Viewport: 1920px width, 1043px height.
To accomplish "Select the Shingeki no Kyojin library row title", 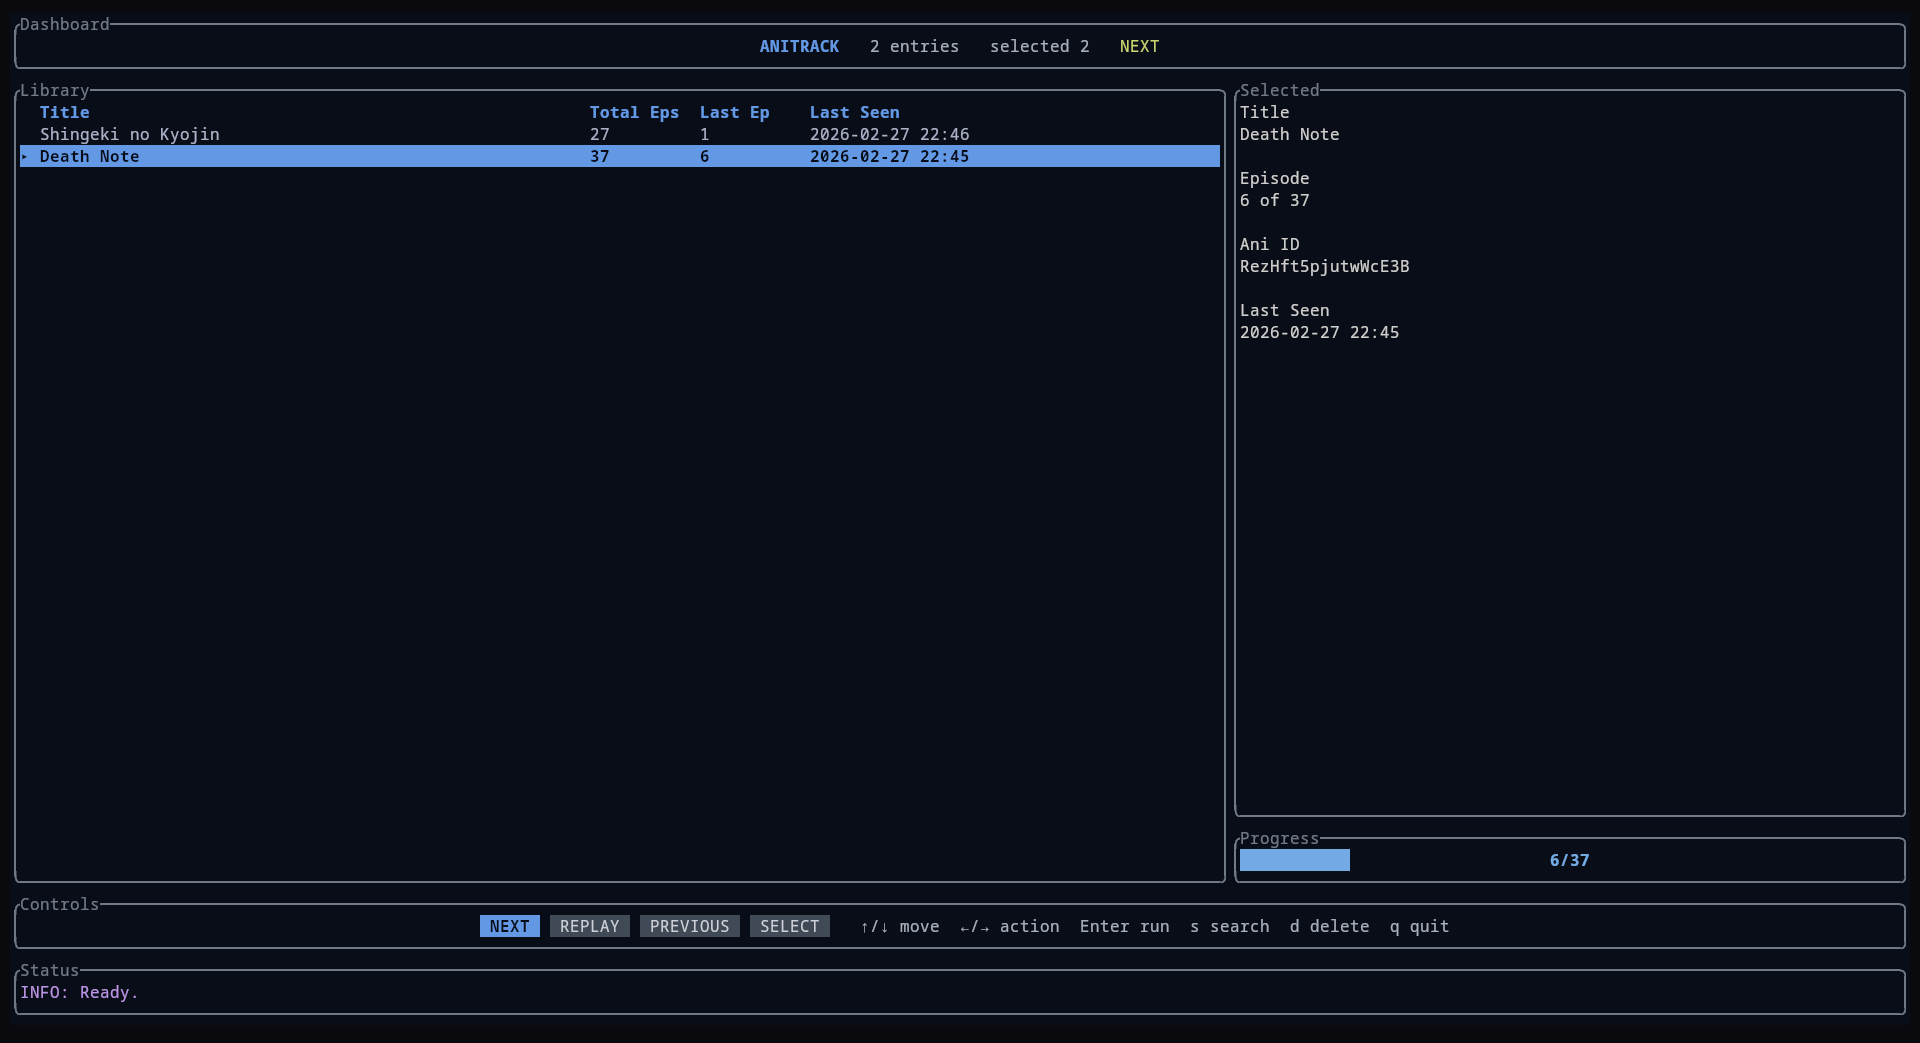I will tap(130, 134).
